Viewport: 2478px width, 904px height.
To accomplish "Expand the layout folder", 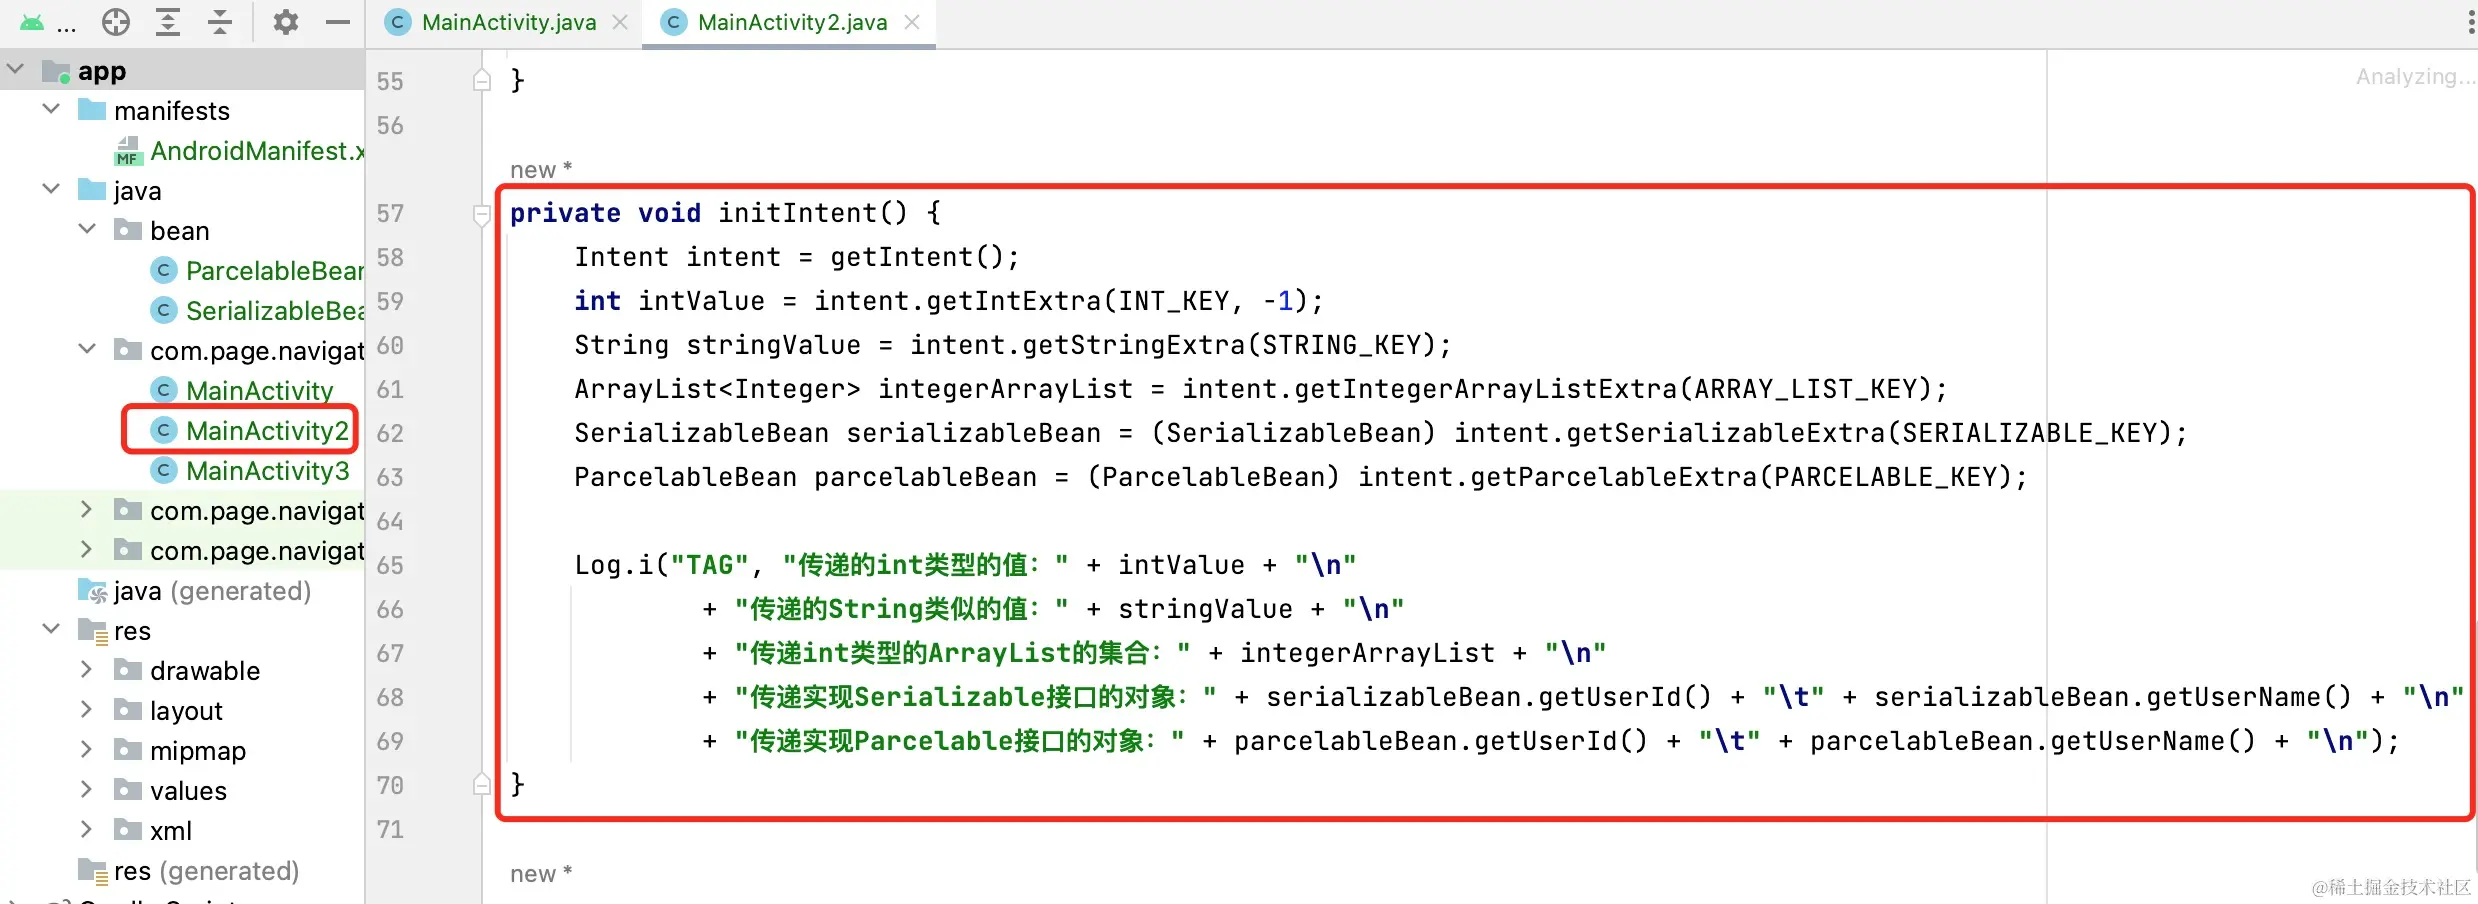I will point(86,709).
